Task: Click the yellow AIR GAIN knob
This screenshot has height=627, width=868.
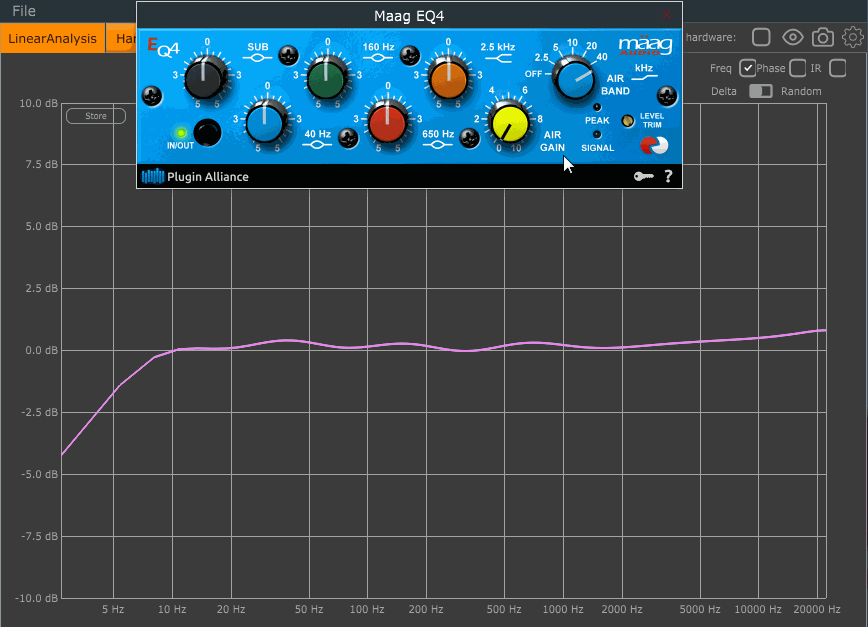Action: click(510, 123)
